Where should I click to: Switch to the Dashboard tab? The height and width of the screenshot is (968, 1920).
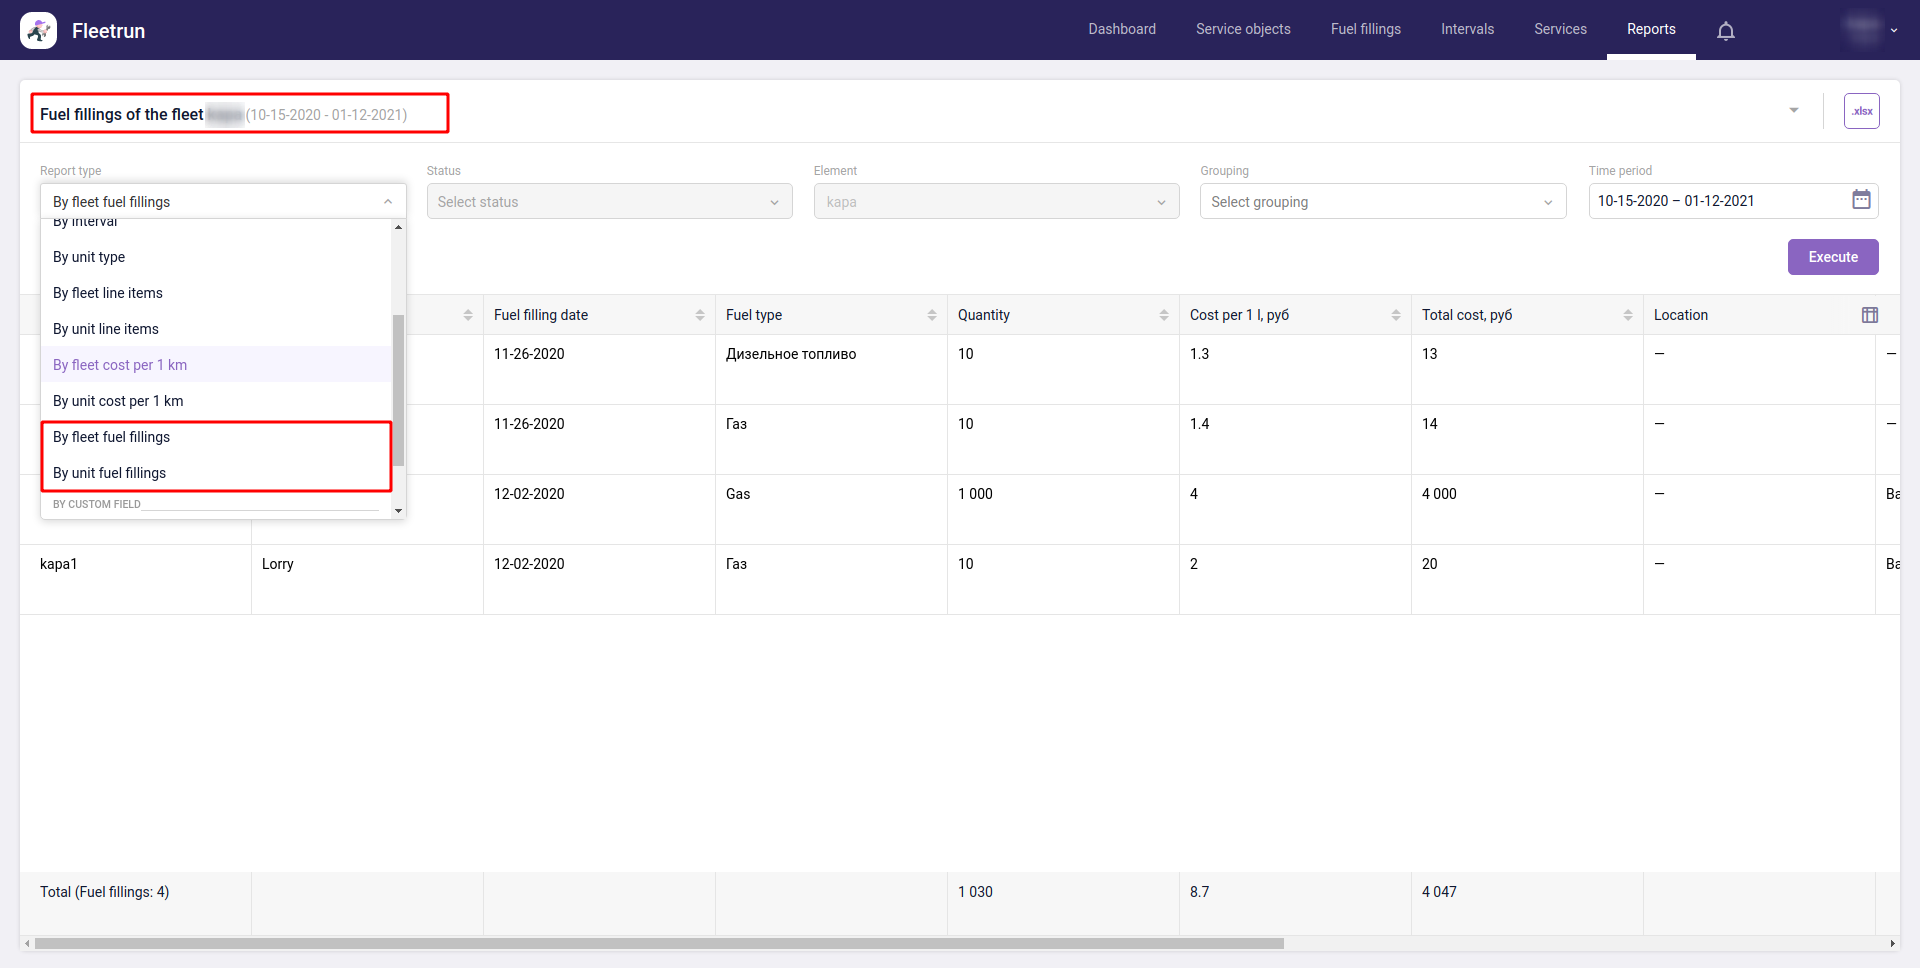(x=1121, y=30)
